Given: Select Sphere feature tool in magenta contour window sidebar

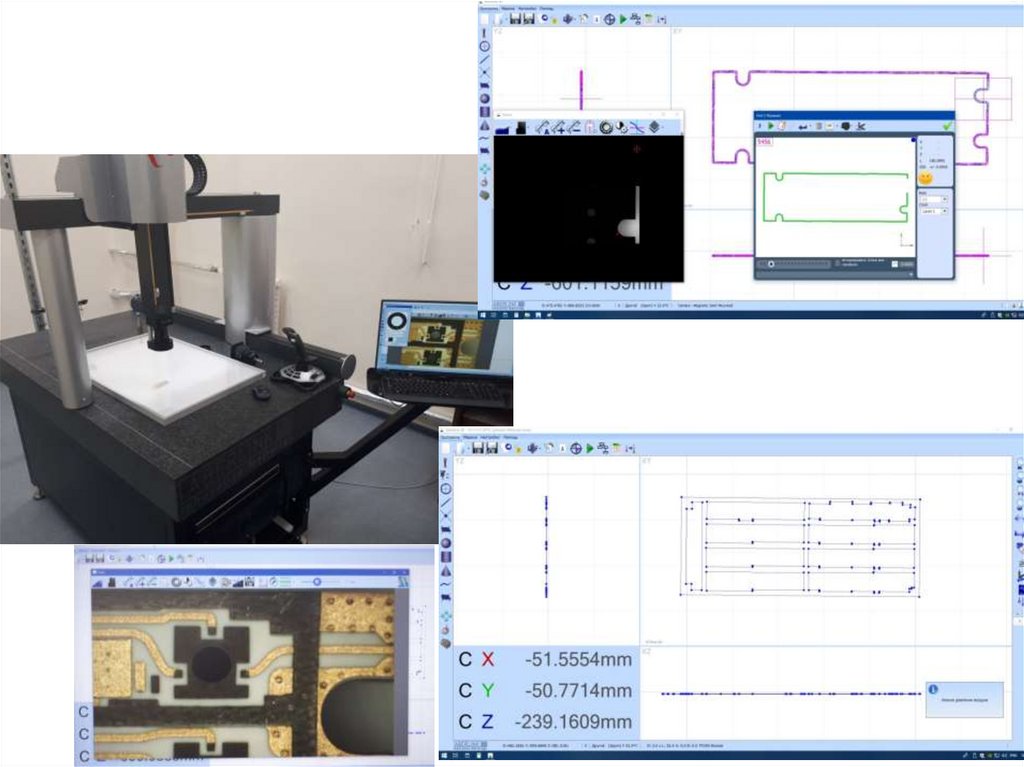Looking at the screenshot, I should click(485, 99).
